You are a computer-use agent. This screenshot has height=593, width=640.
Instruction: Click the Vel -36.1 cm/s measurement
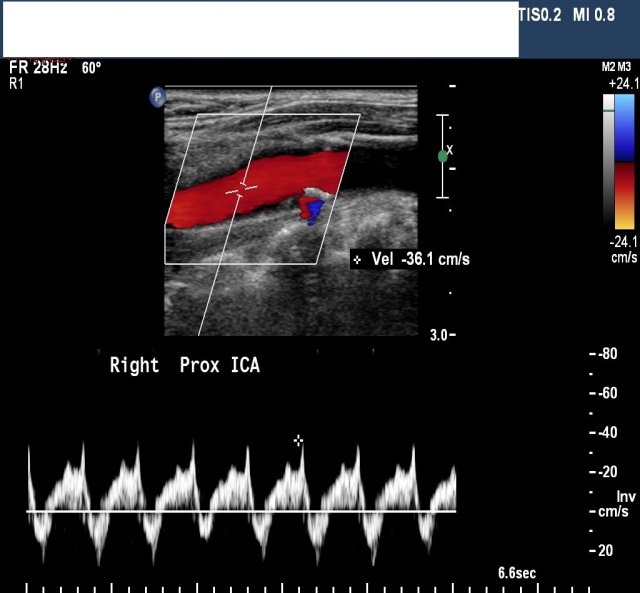[x=420, y=260]
